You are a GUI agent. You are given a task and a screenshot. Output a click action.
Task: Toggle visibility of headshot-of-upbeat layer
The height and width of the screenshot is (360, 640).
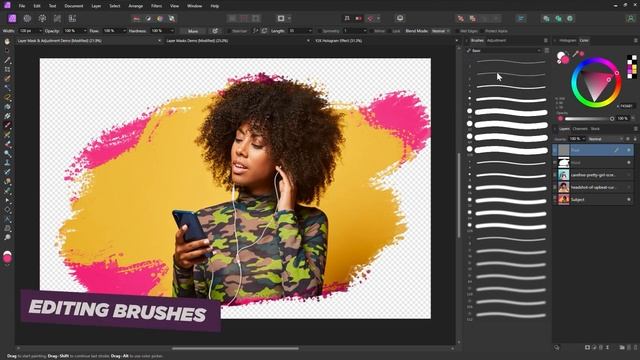tap(629, 187)
